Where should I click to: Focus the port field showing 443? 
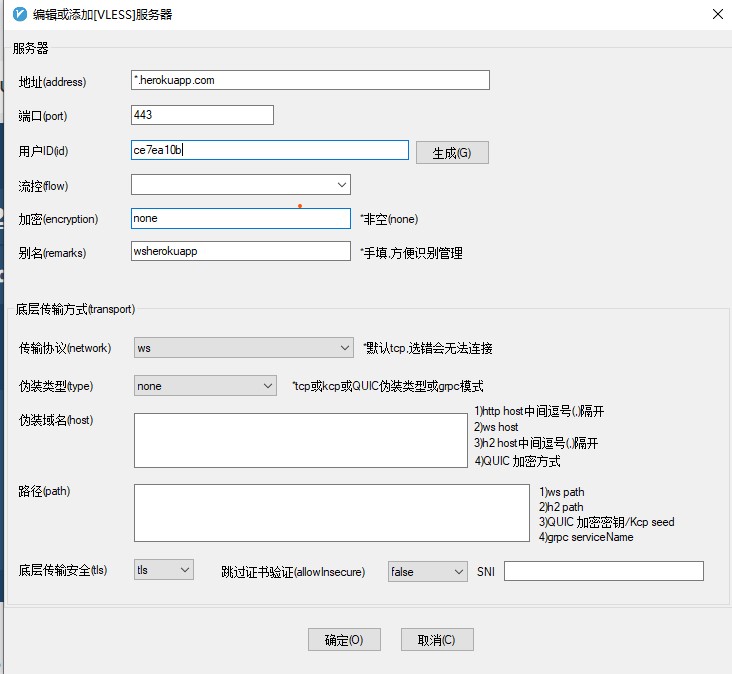pyautogui.click(x=202, y=115)
